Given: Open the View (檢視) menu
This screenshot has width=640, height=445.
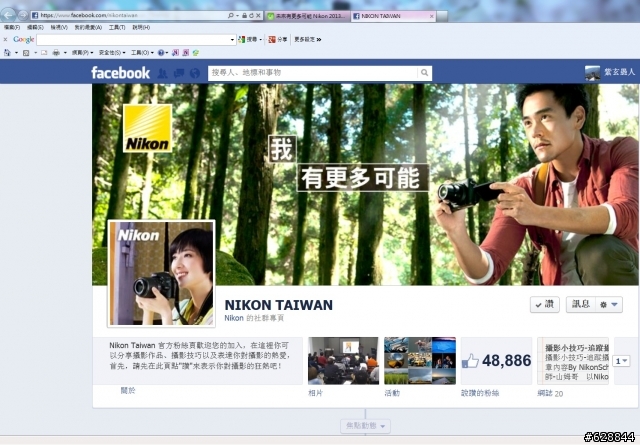Looking at the screenshot, I should click(59, 27).
